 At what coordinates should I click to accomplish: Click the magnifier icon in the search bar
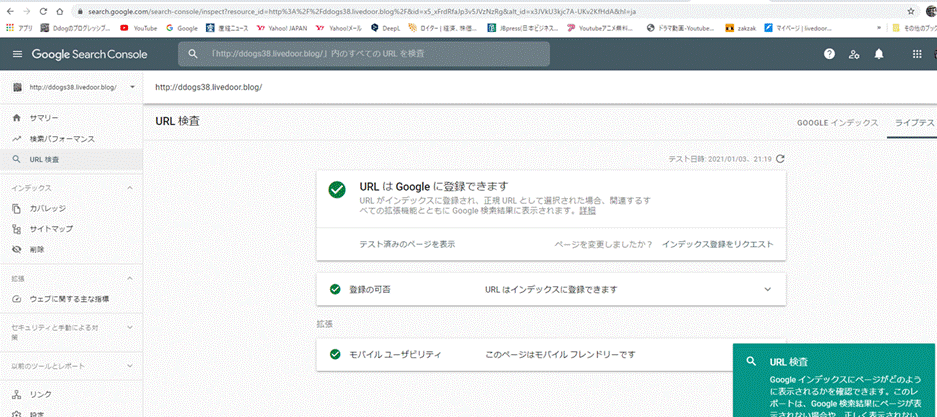coord(192,54)
